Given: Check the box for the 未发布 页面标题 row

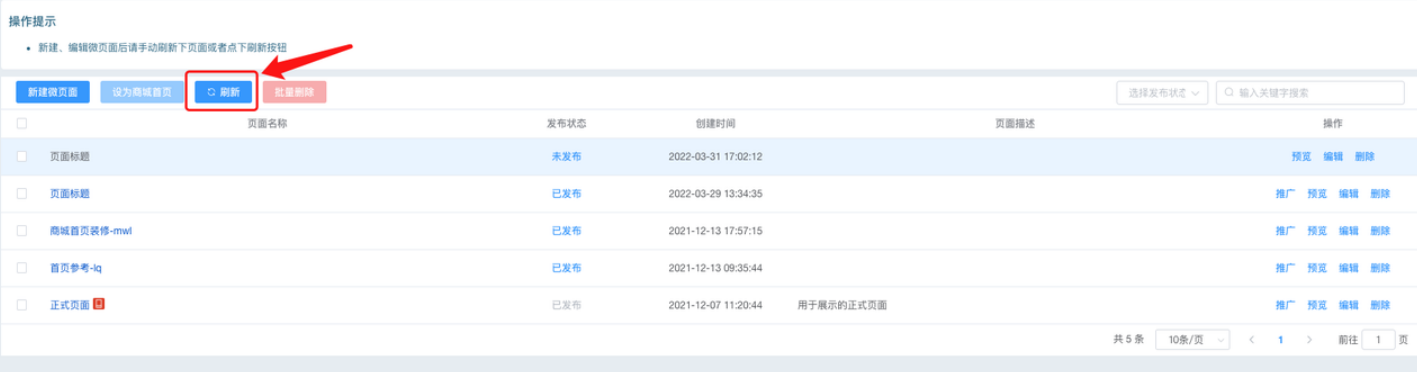Looking at the screenshot, I should 22,157.
